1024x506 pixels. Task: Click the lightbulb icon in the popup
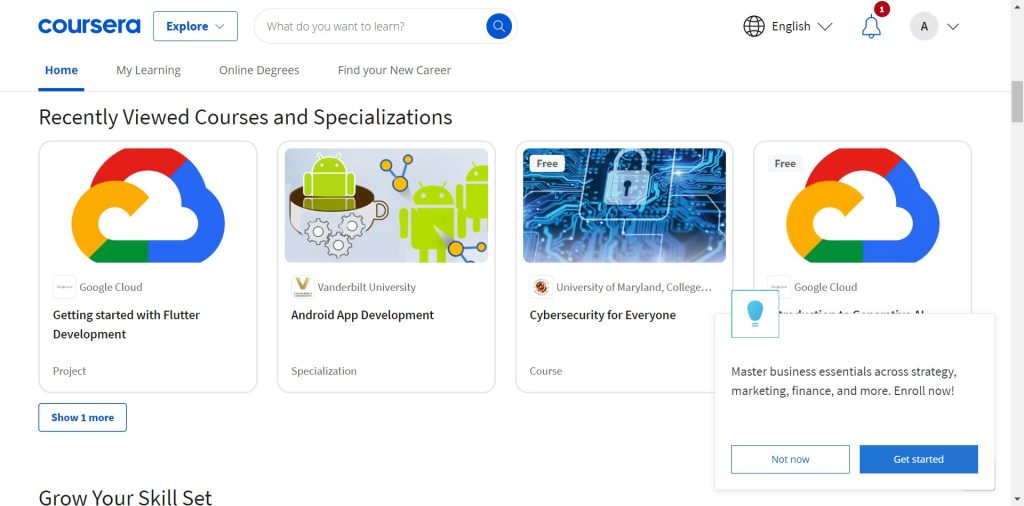[755, 313]
